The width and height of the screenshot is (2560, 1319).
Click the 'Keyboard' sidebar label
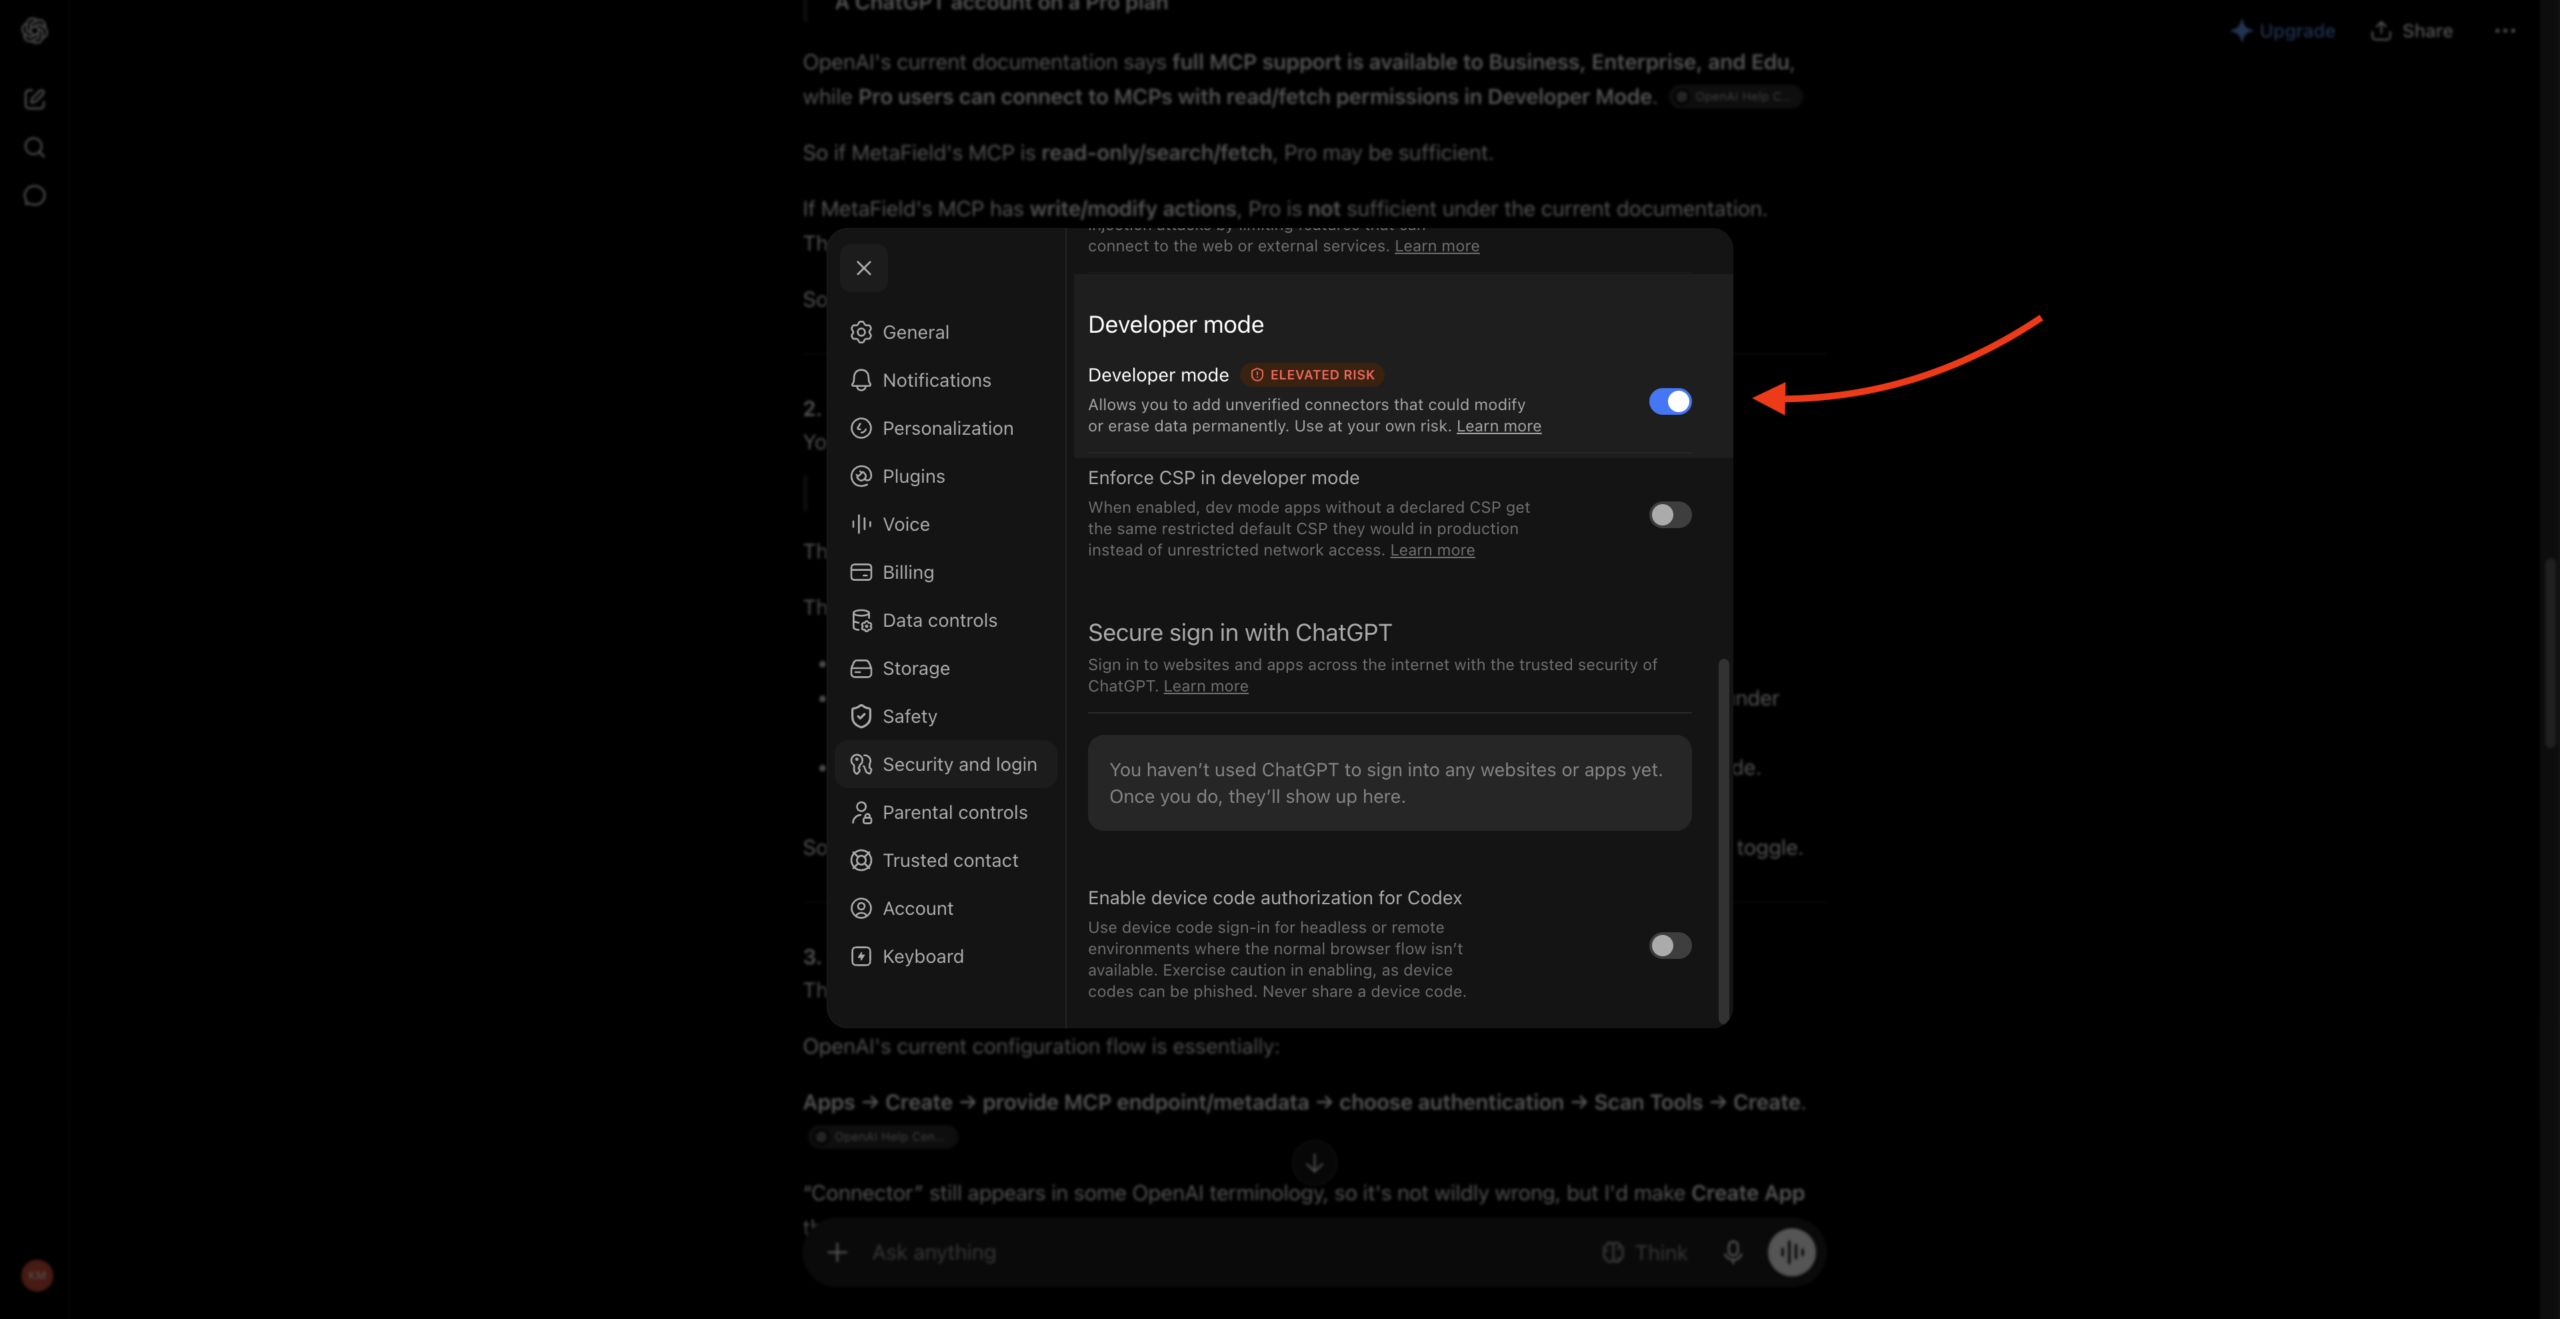pyautogui.click(x=922, y=956)
